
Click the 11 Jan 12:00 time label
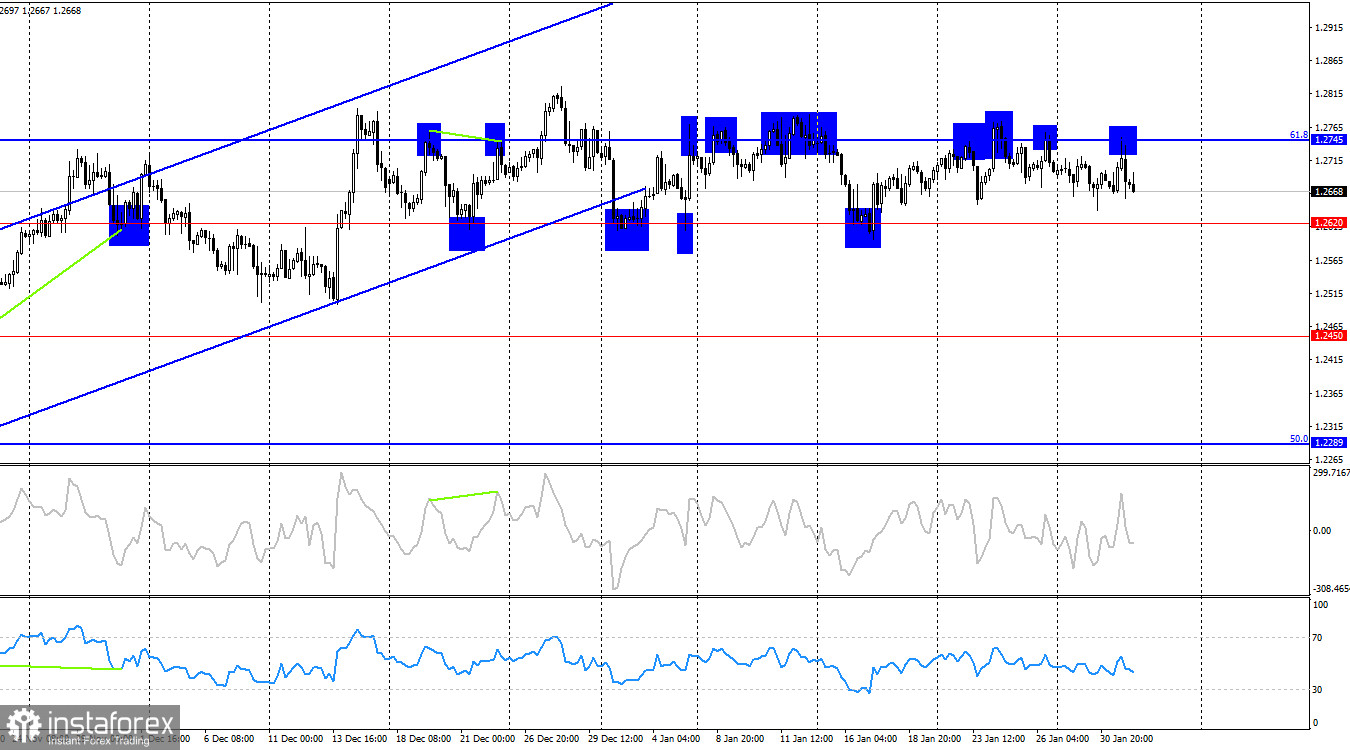(x=806, y=739)
